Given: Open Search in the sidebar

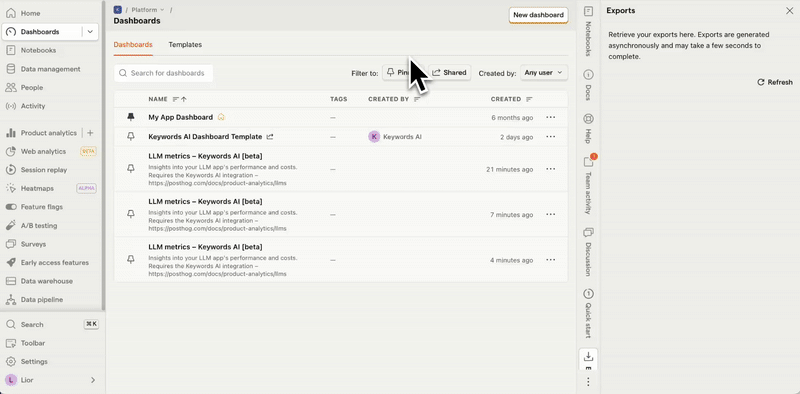Looking at the screenshot, I should click(x=32, y=325).
